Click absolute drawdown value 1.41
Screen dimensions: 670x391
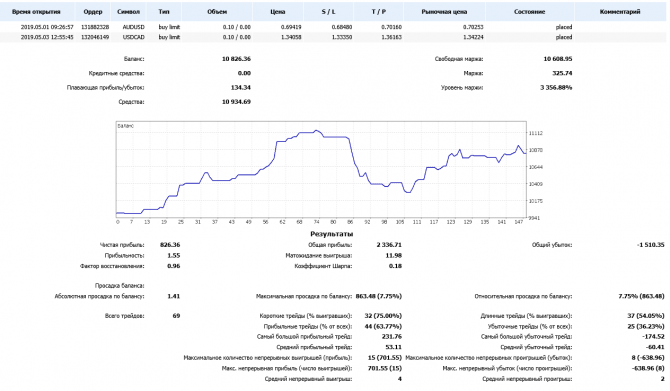click(174, 296)
